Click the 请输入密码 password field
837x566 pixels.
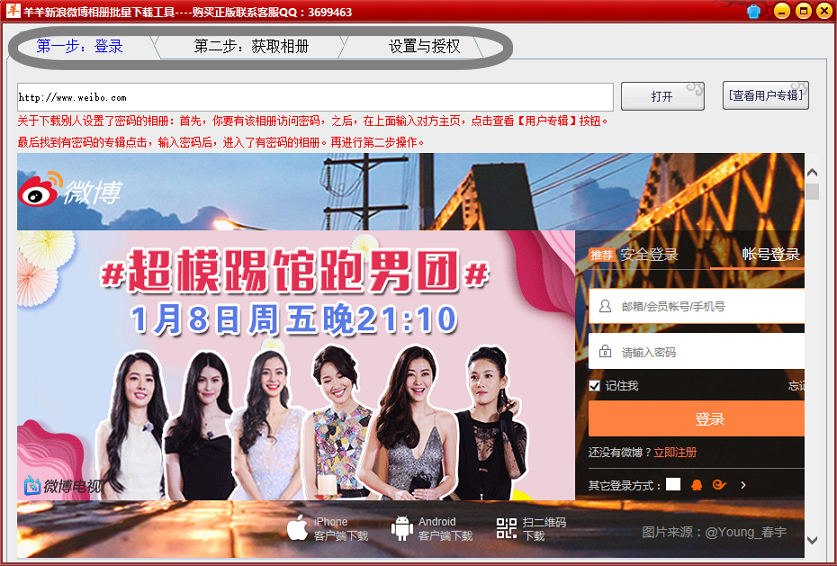[700, 352]
